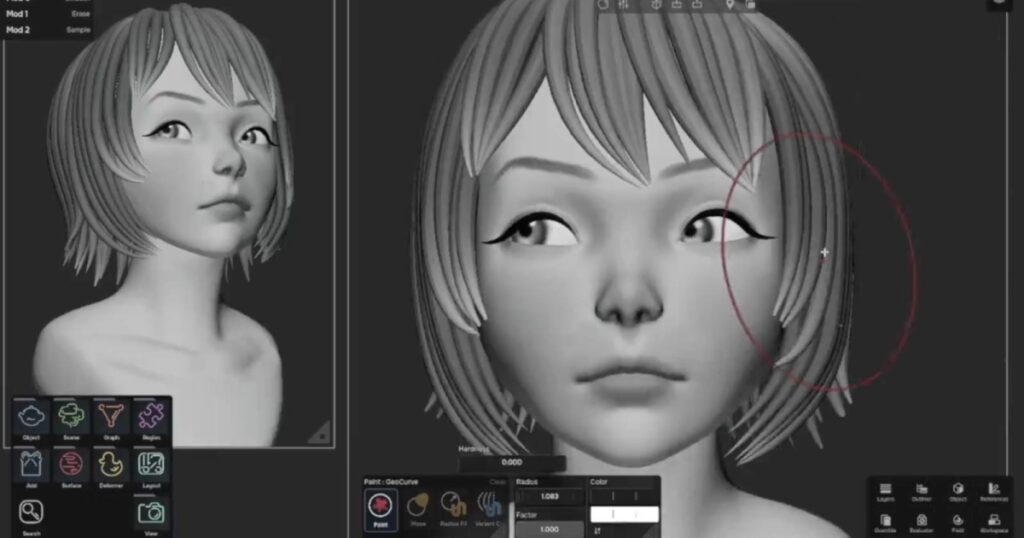1024x538 pixels.
Task: Click the left preview viewport corner handle
Action: point(320,433)
